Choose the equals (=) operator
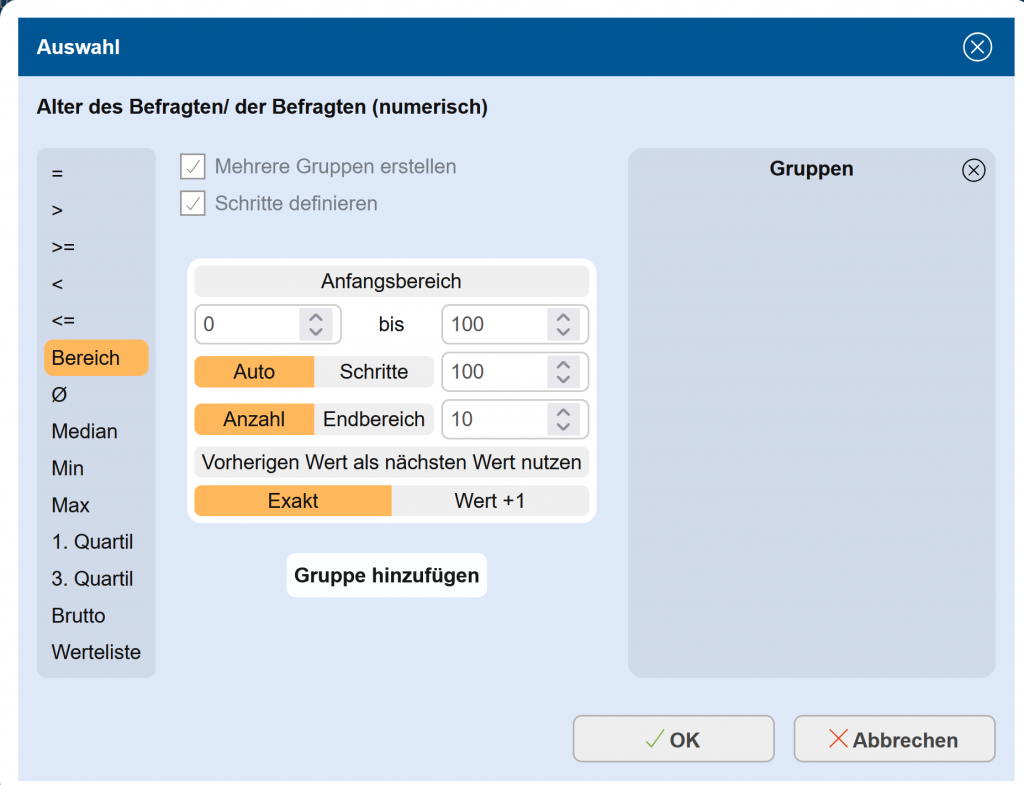This screenshot has width=1024, height=785. (x=57, y=173)
